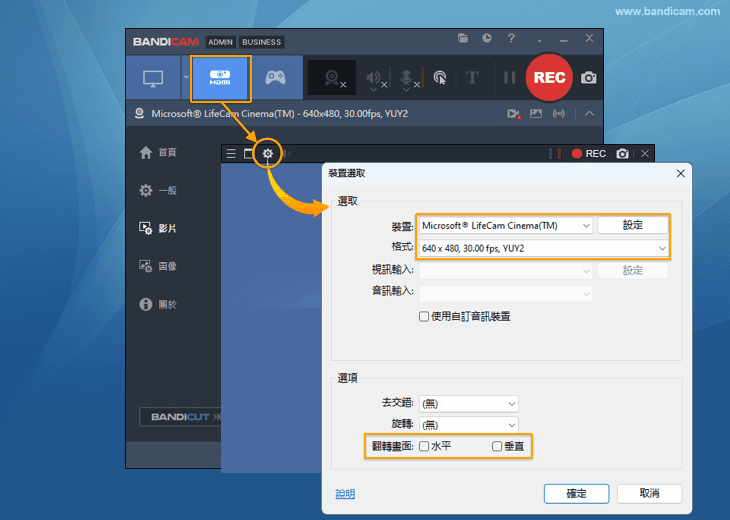This screenshot has height=520, width=730.
Task: Select HDMI device recording mode
Action: (221, 78)
